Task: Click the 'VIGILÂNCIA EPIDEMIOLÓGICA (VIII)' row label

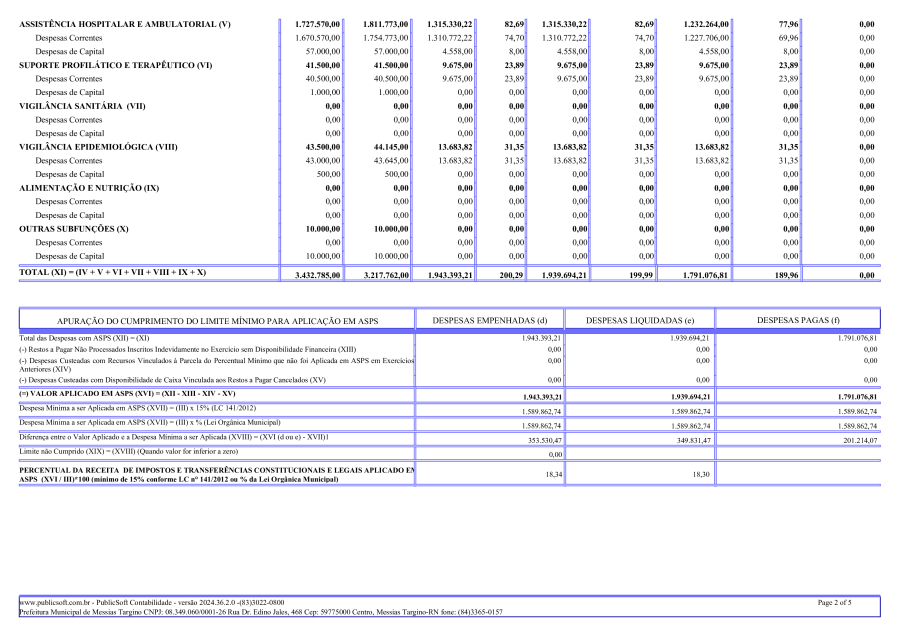Action: [x=99, y=147]
